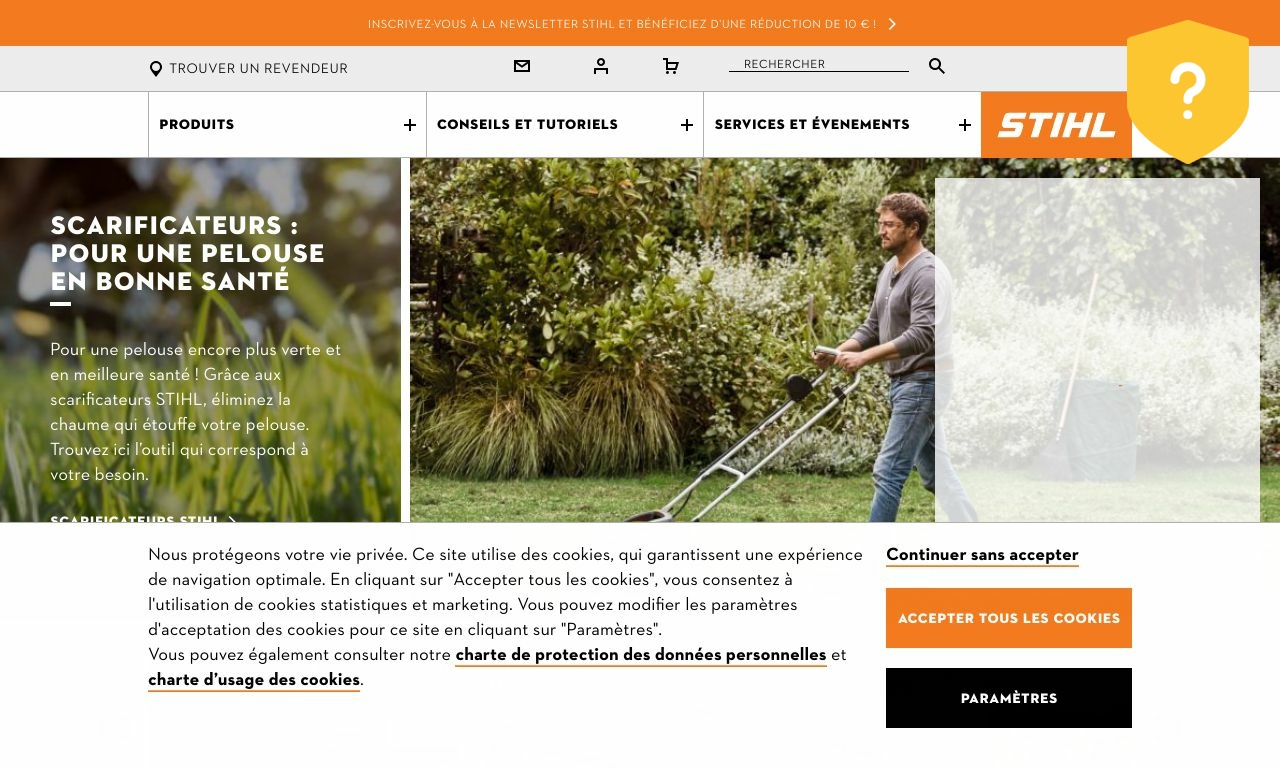Open the user account icon
Viewport: 1280px width, 768px height.
(601, 66)
